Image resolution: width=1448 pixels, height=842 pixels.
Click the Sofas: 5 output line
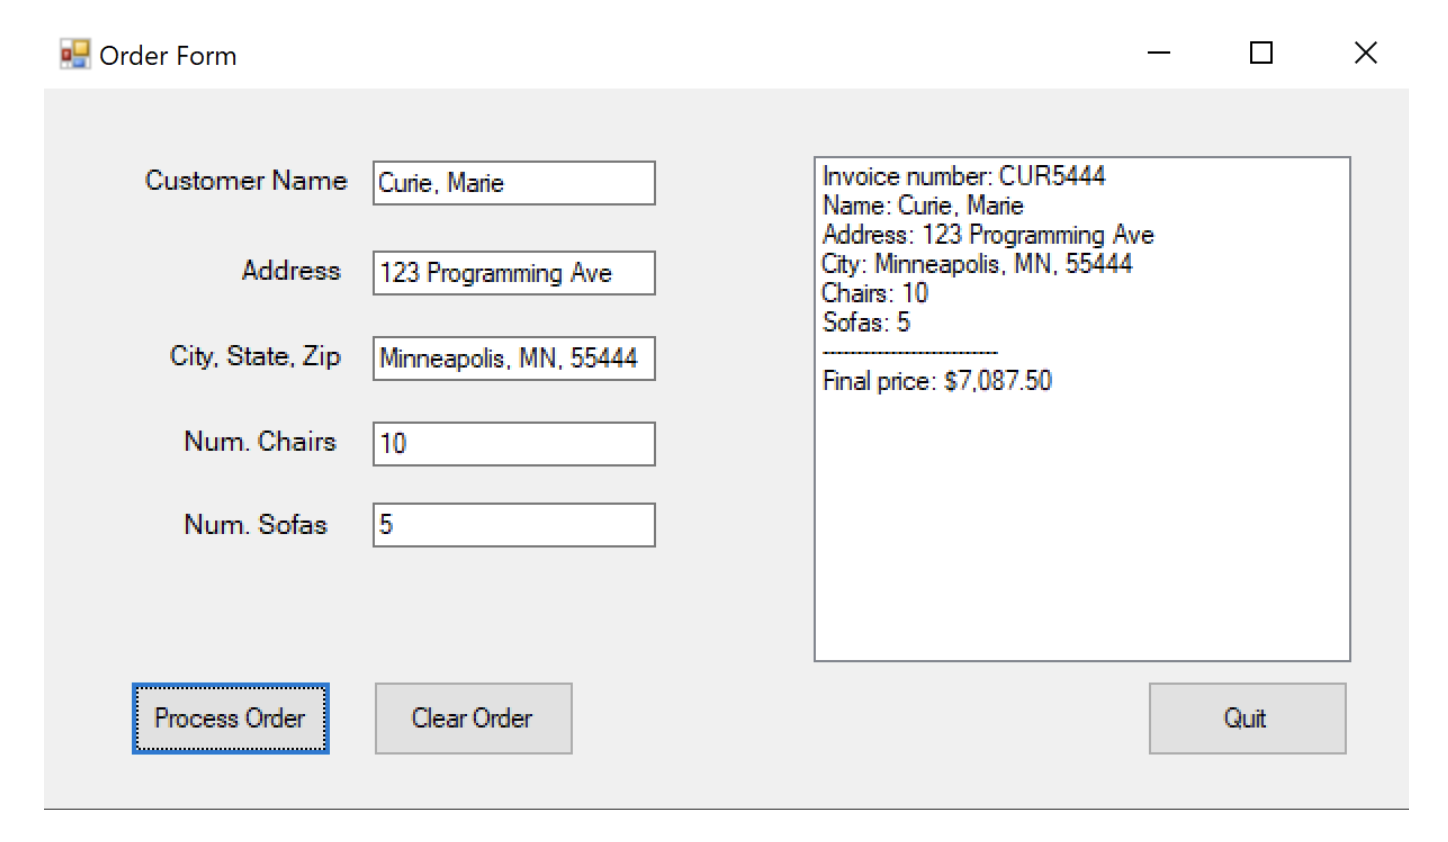tap(866, 322)
